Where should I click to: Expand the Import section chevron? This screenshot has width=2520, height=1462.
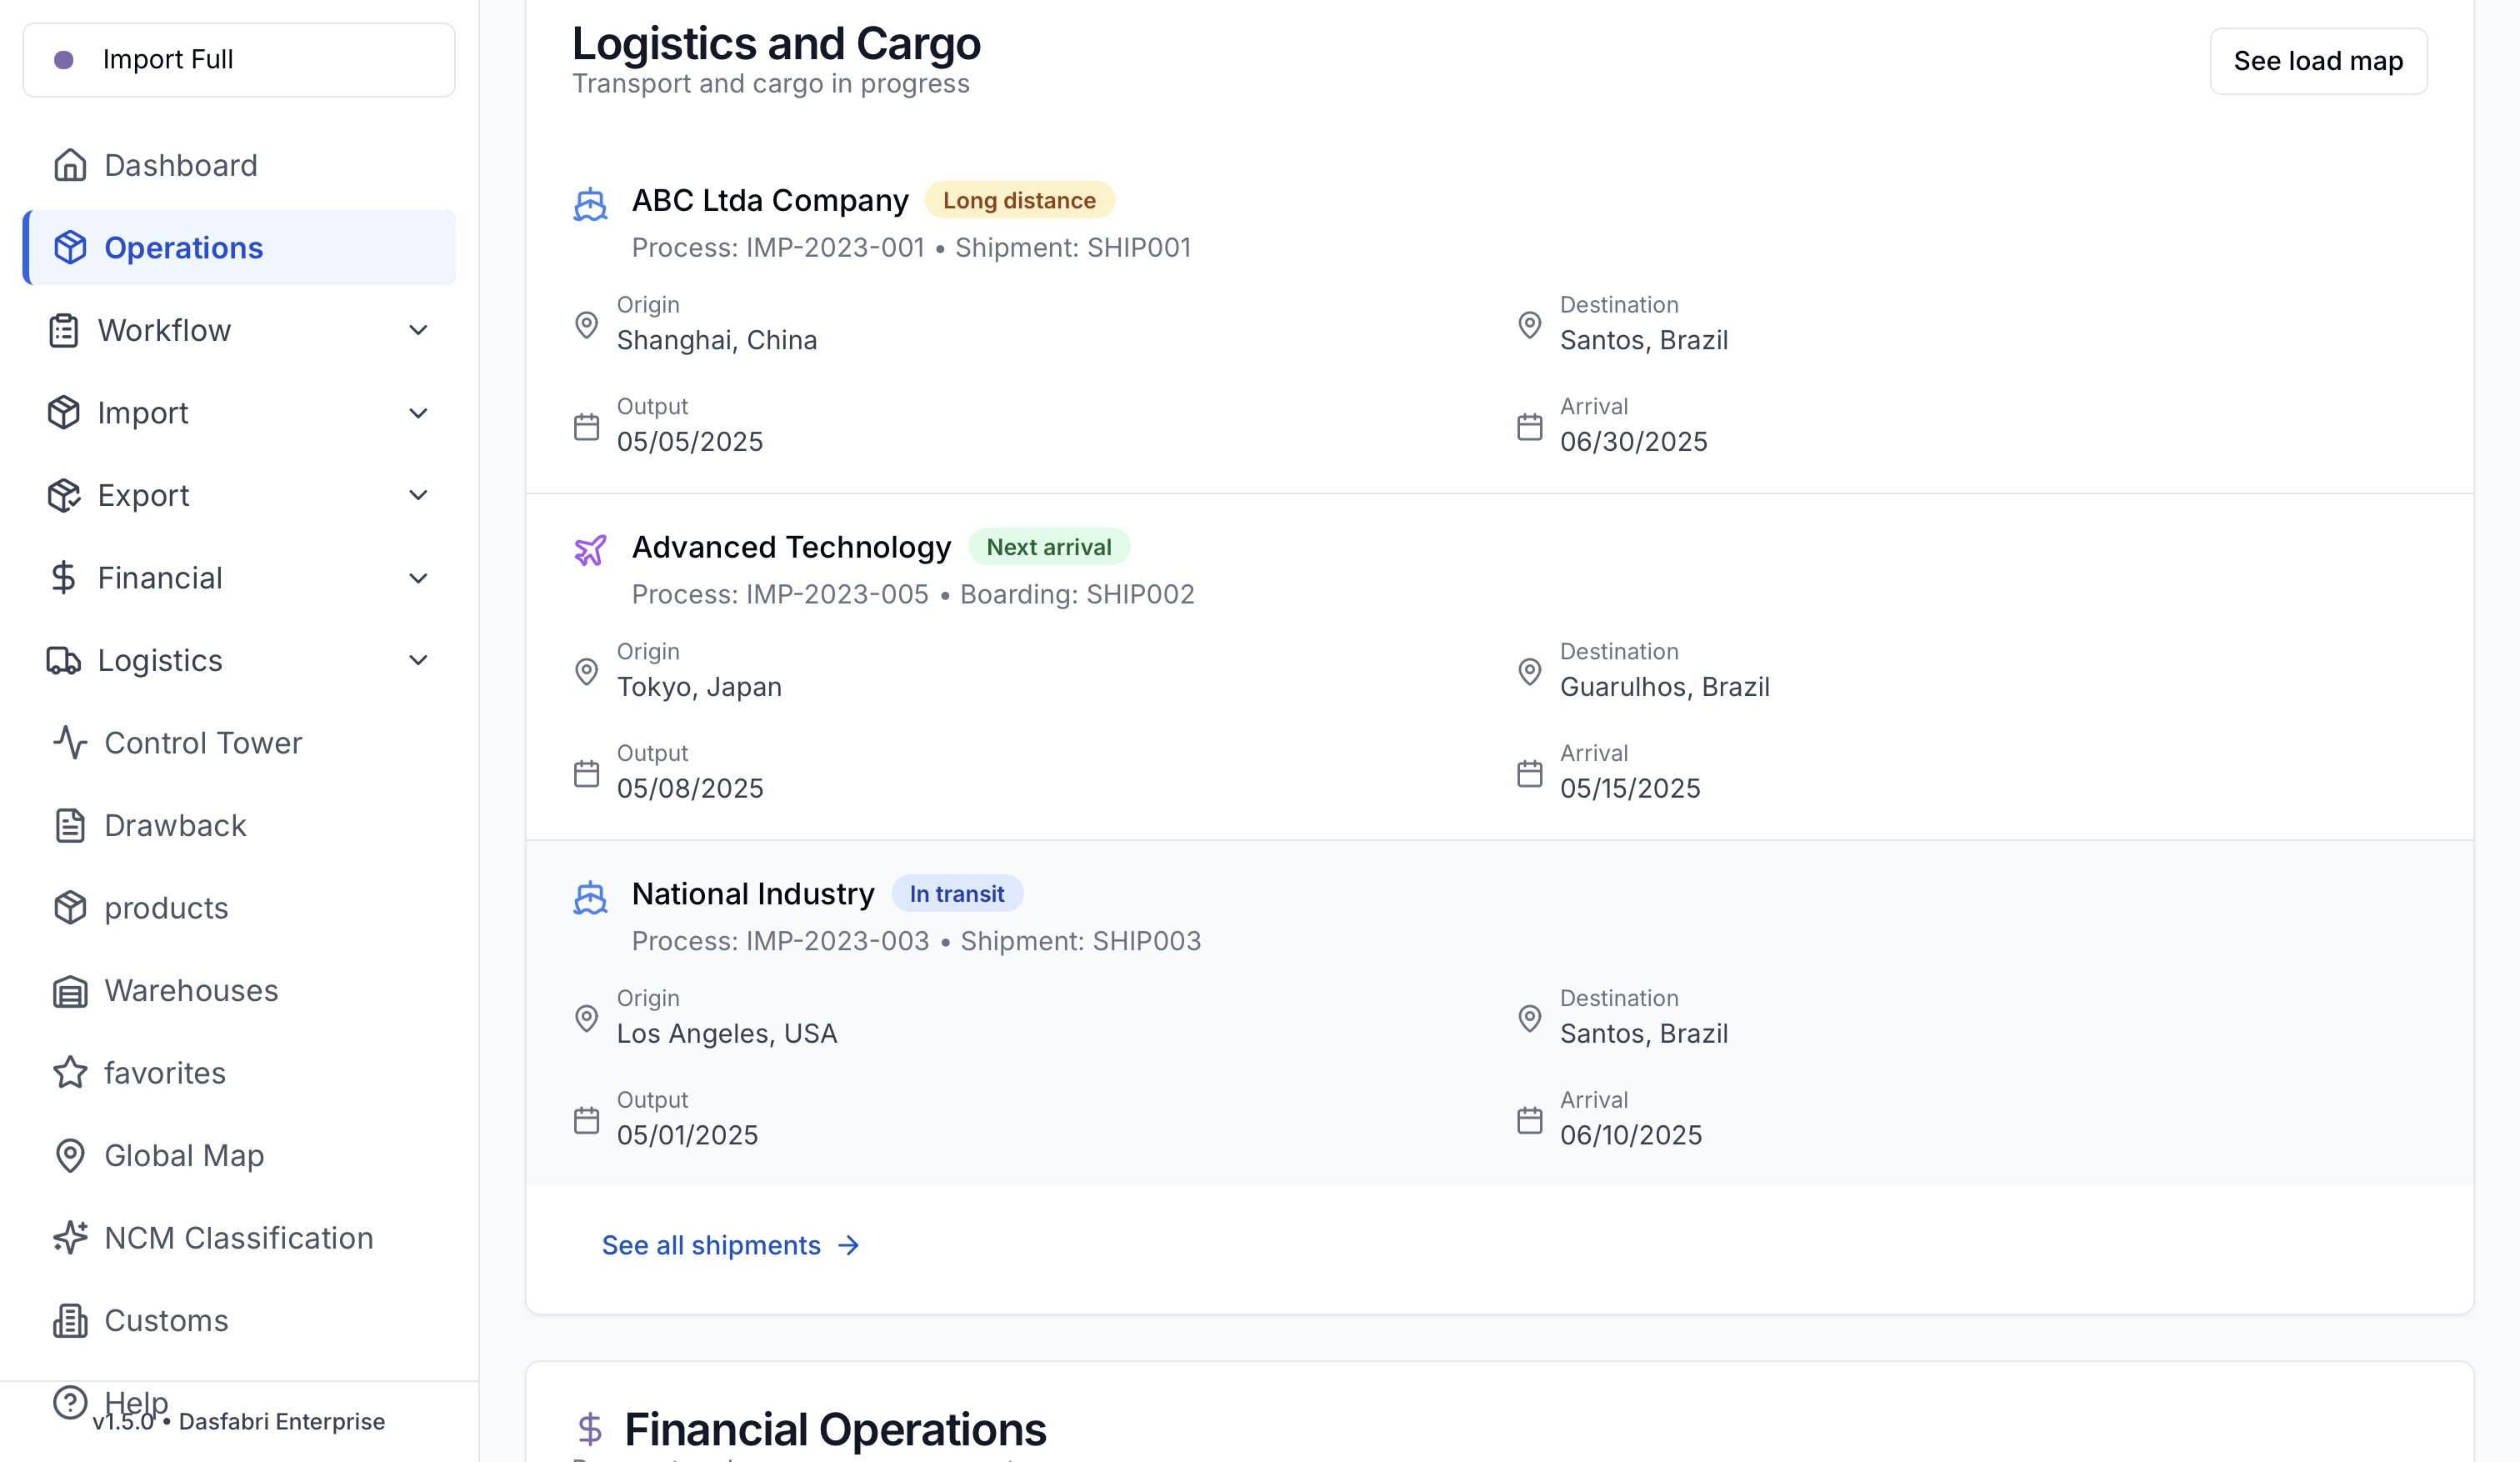(x=419, y=413)
